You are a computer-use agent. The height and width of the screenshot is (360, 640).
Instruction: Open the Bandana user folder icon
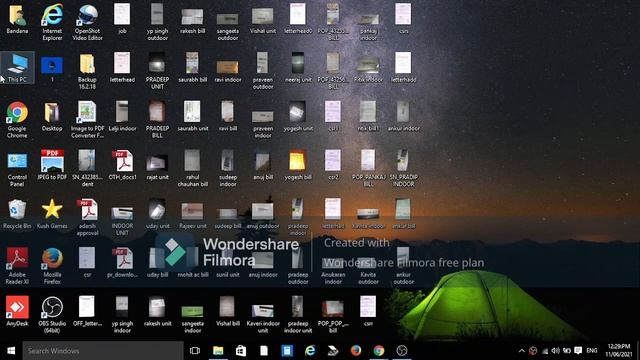coord(17,19)
